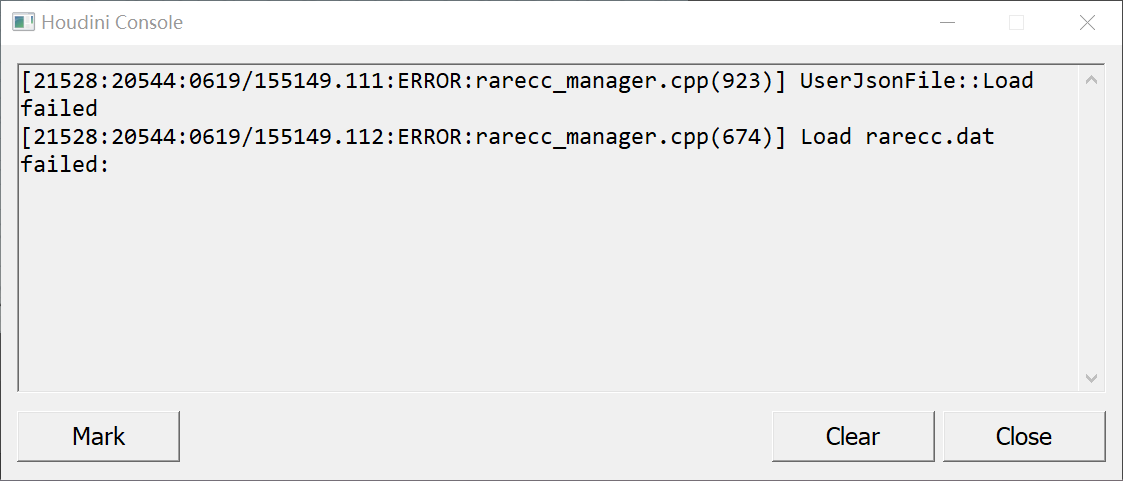Click the Houdini Console title text
1123x481 pixels.
tap(112, 23)
